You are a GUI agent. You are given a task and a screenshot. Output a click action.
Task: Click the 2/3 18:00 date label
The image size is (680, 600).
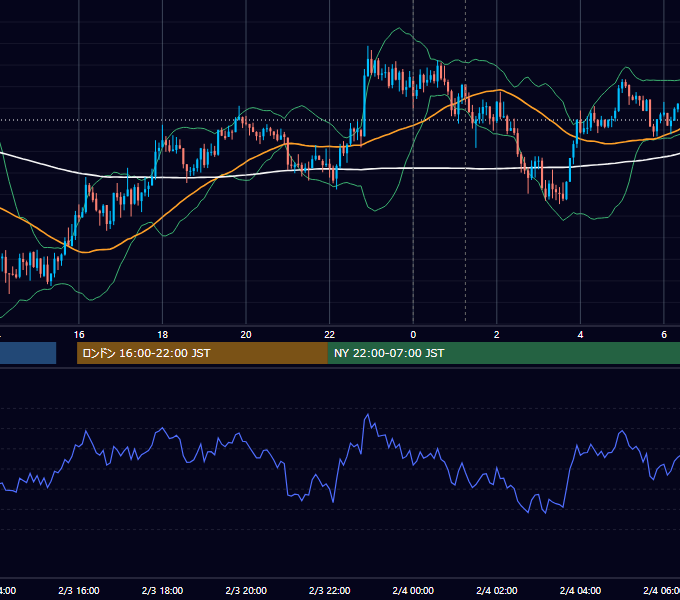point(162,590)
